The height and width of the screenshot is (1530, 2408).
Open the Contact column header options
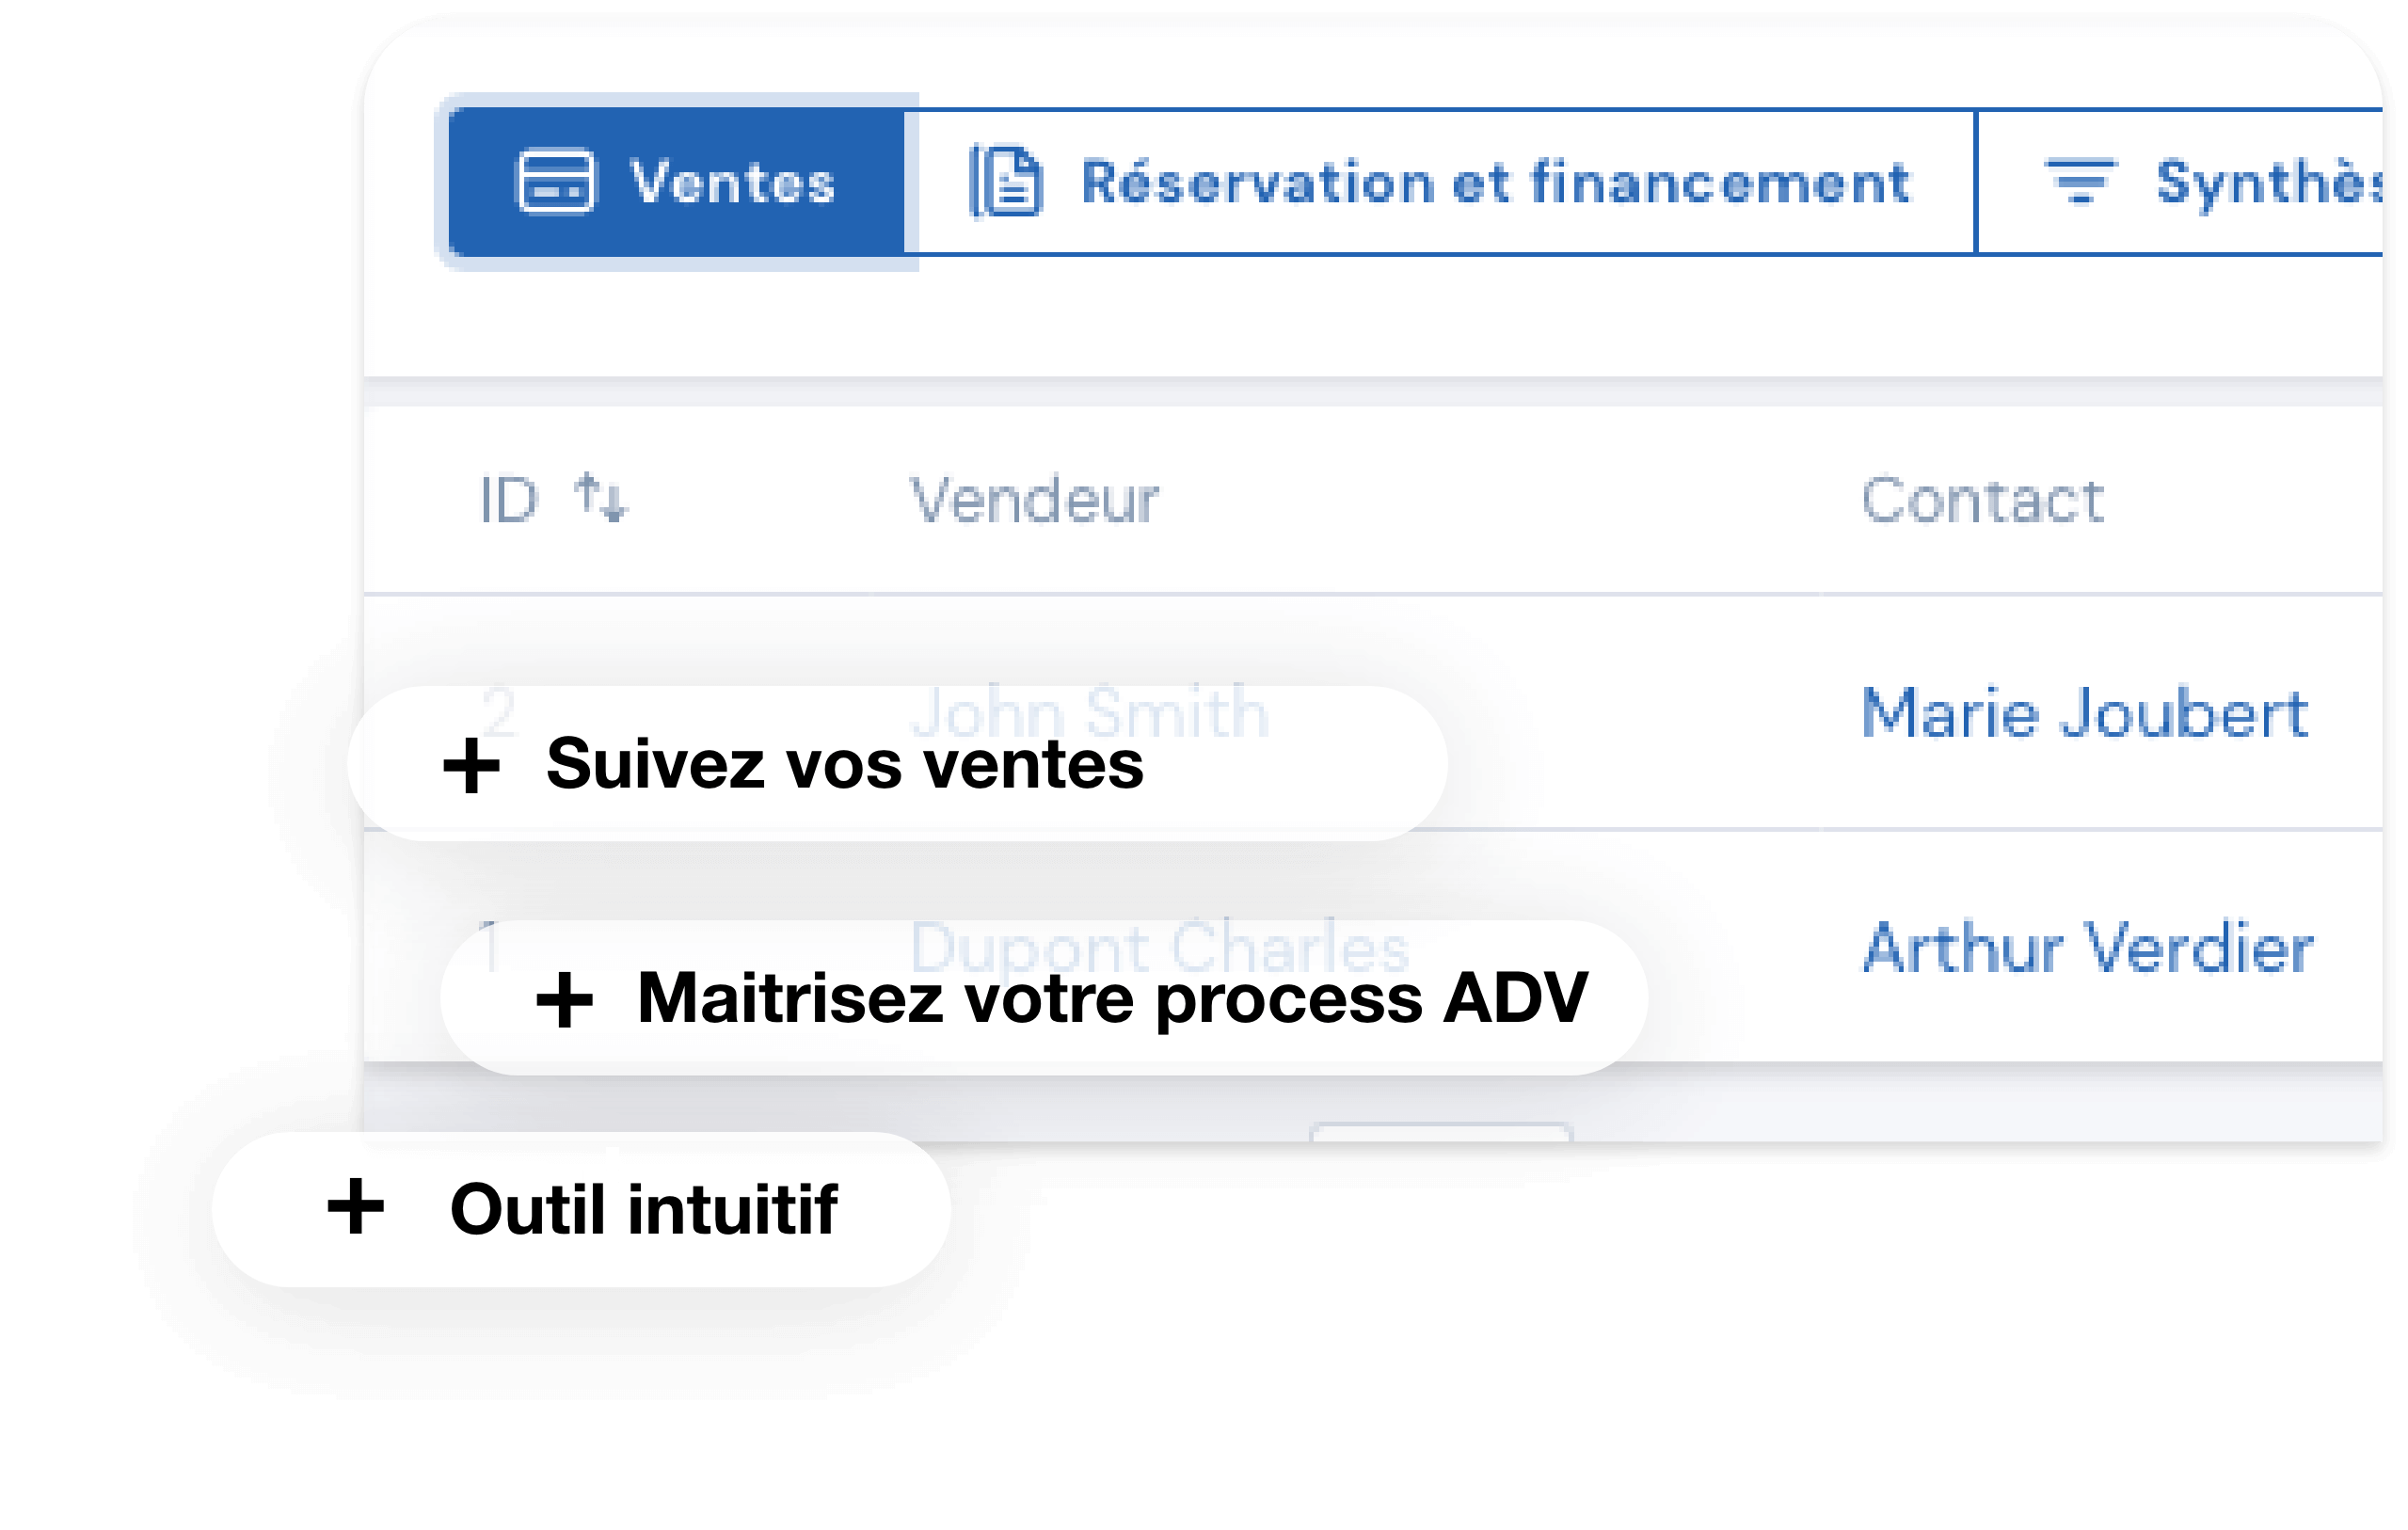coord(1984,500)
